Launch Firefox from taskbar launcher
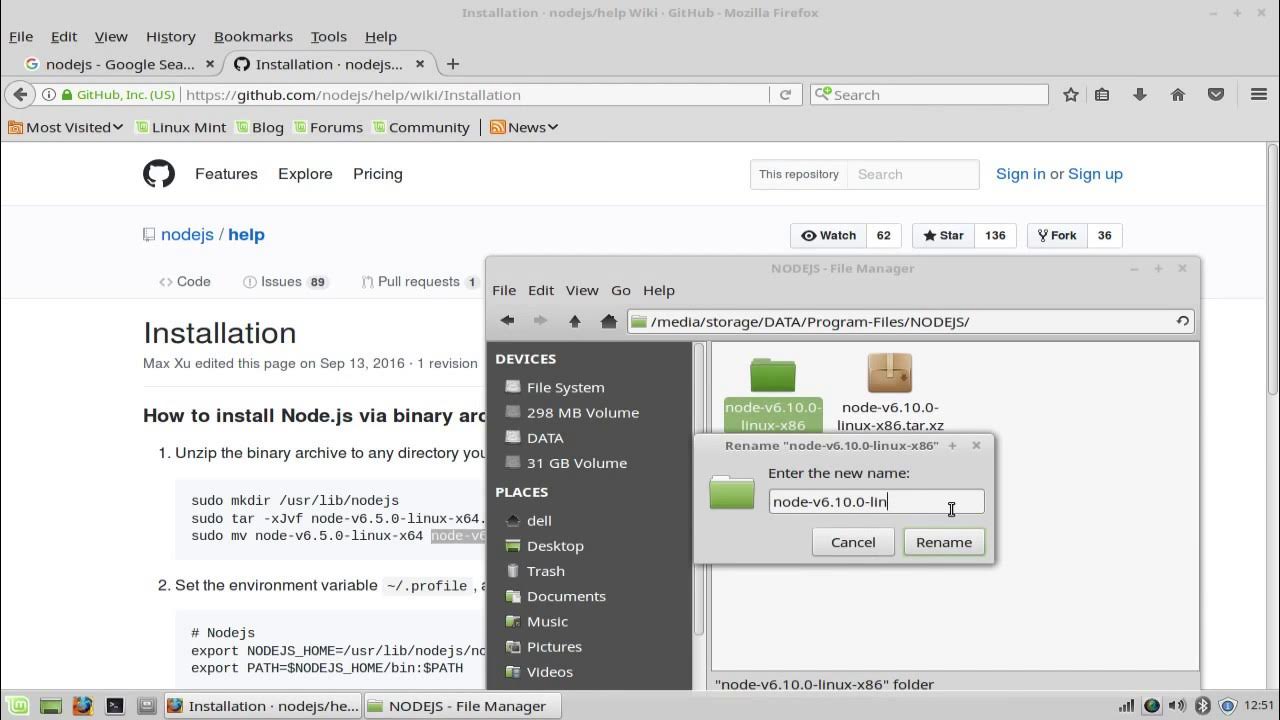This screenshot has height=720, width=1280. click(83, 705)
